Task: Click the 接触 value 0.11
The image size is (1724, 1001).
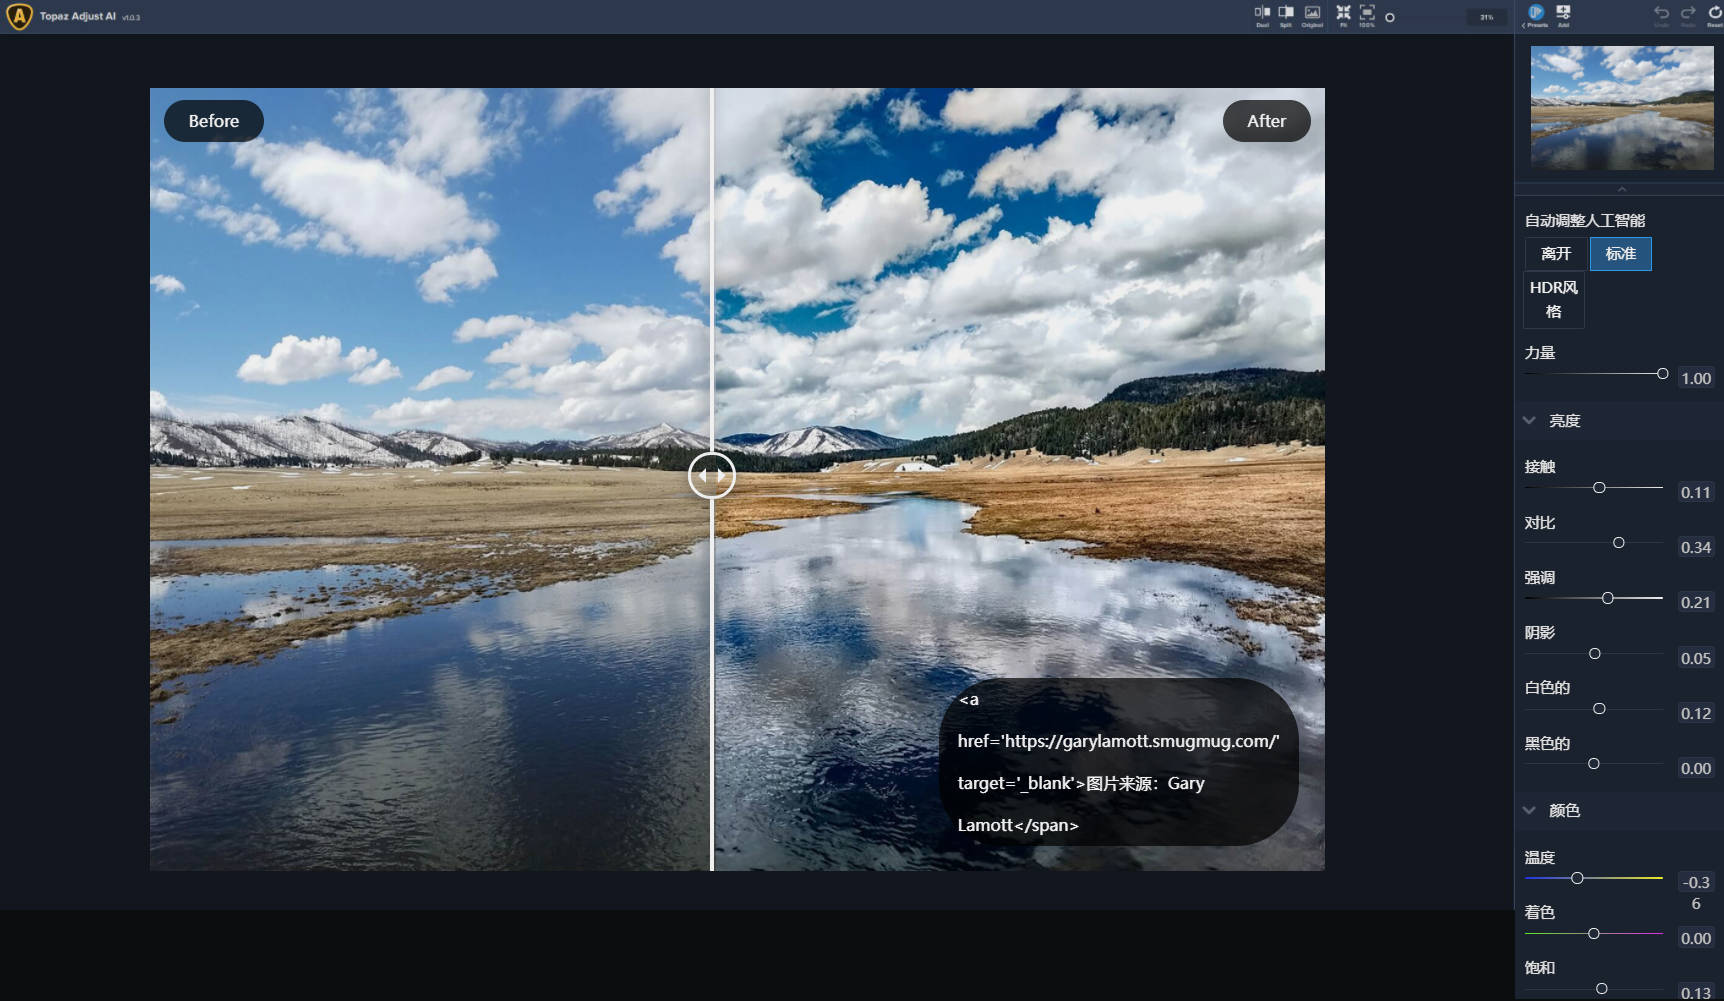Action: [1696, 492]
